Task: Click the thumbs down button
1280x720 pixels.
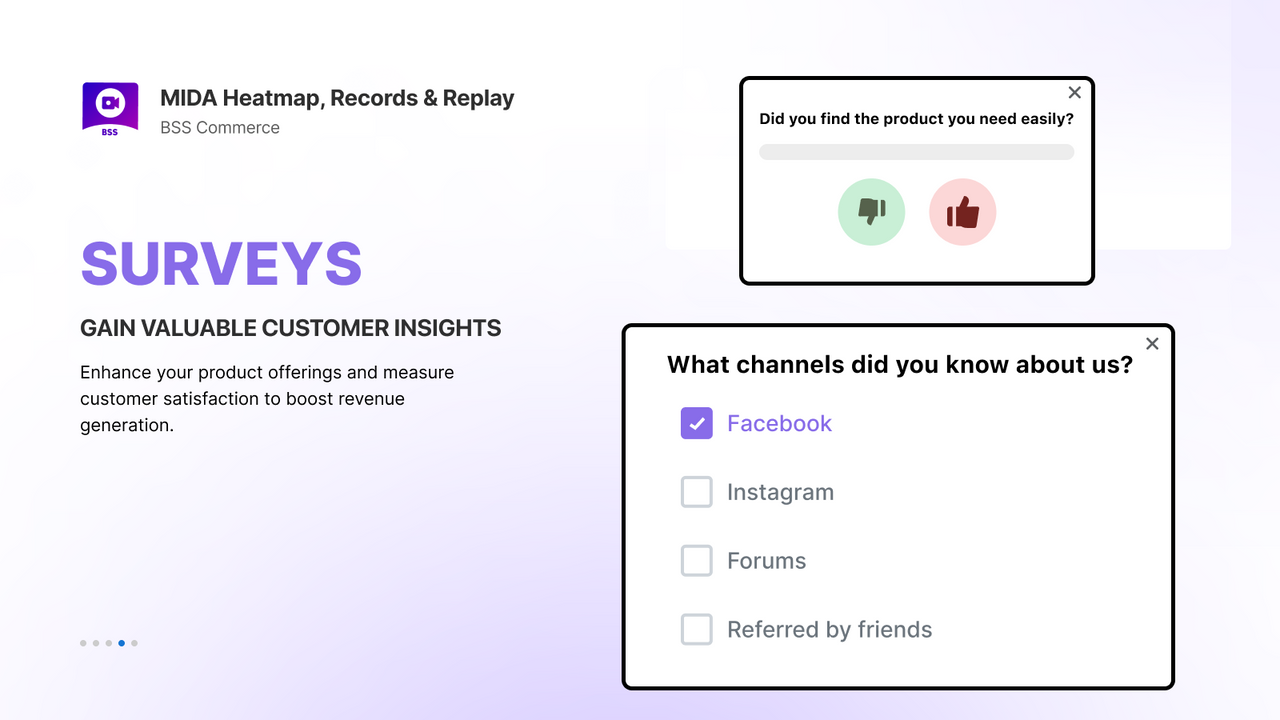Action: (871, 212)
